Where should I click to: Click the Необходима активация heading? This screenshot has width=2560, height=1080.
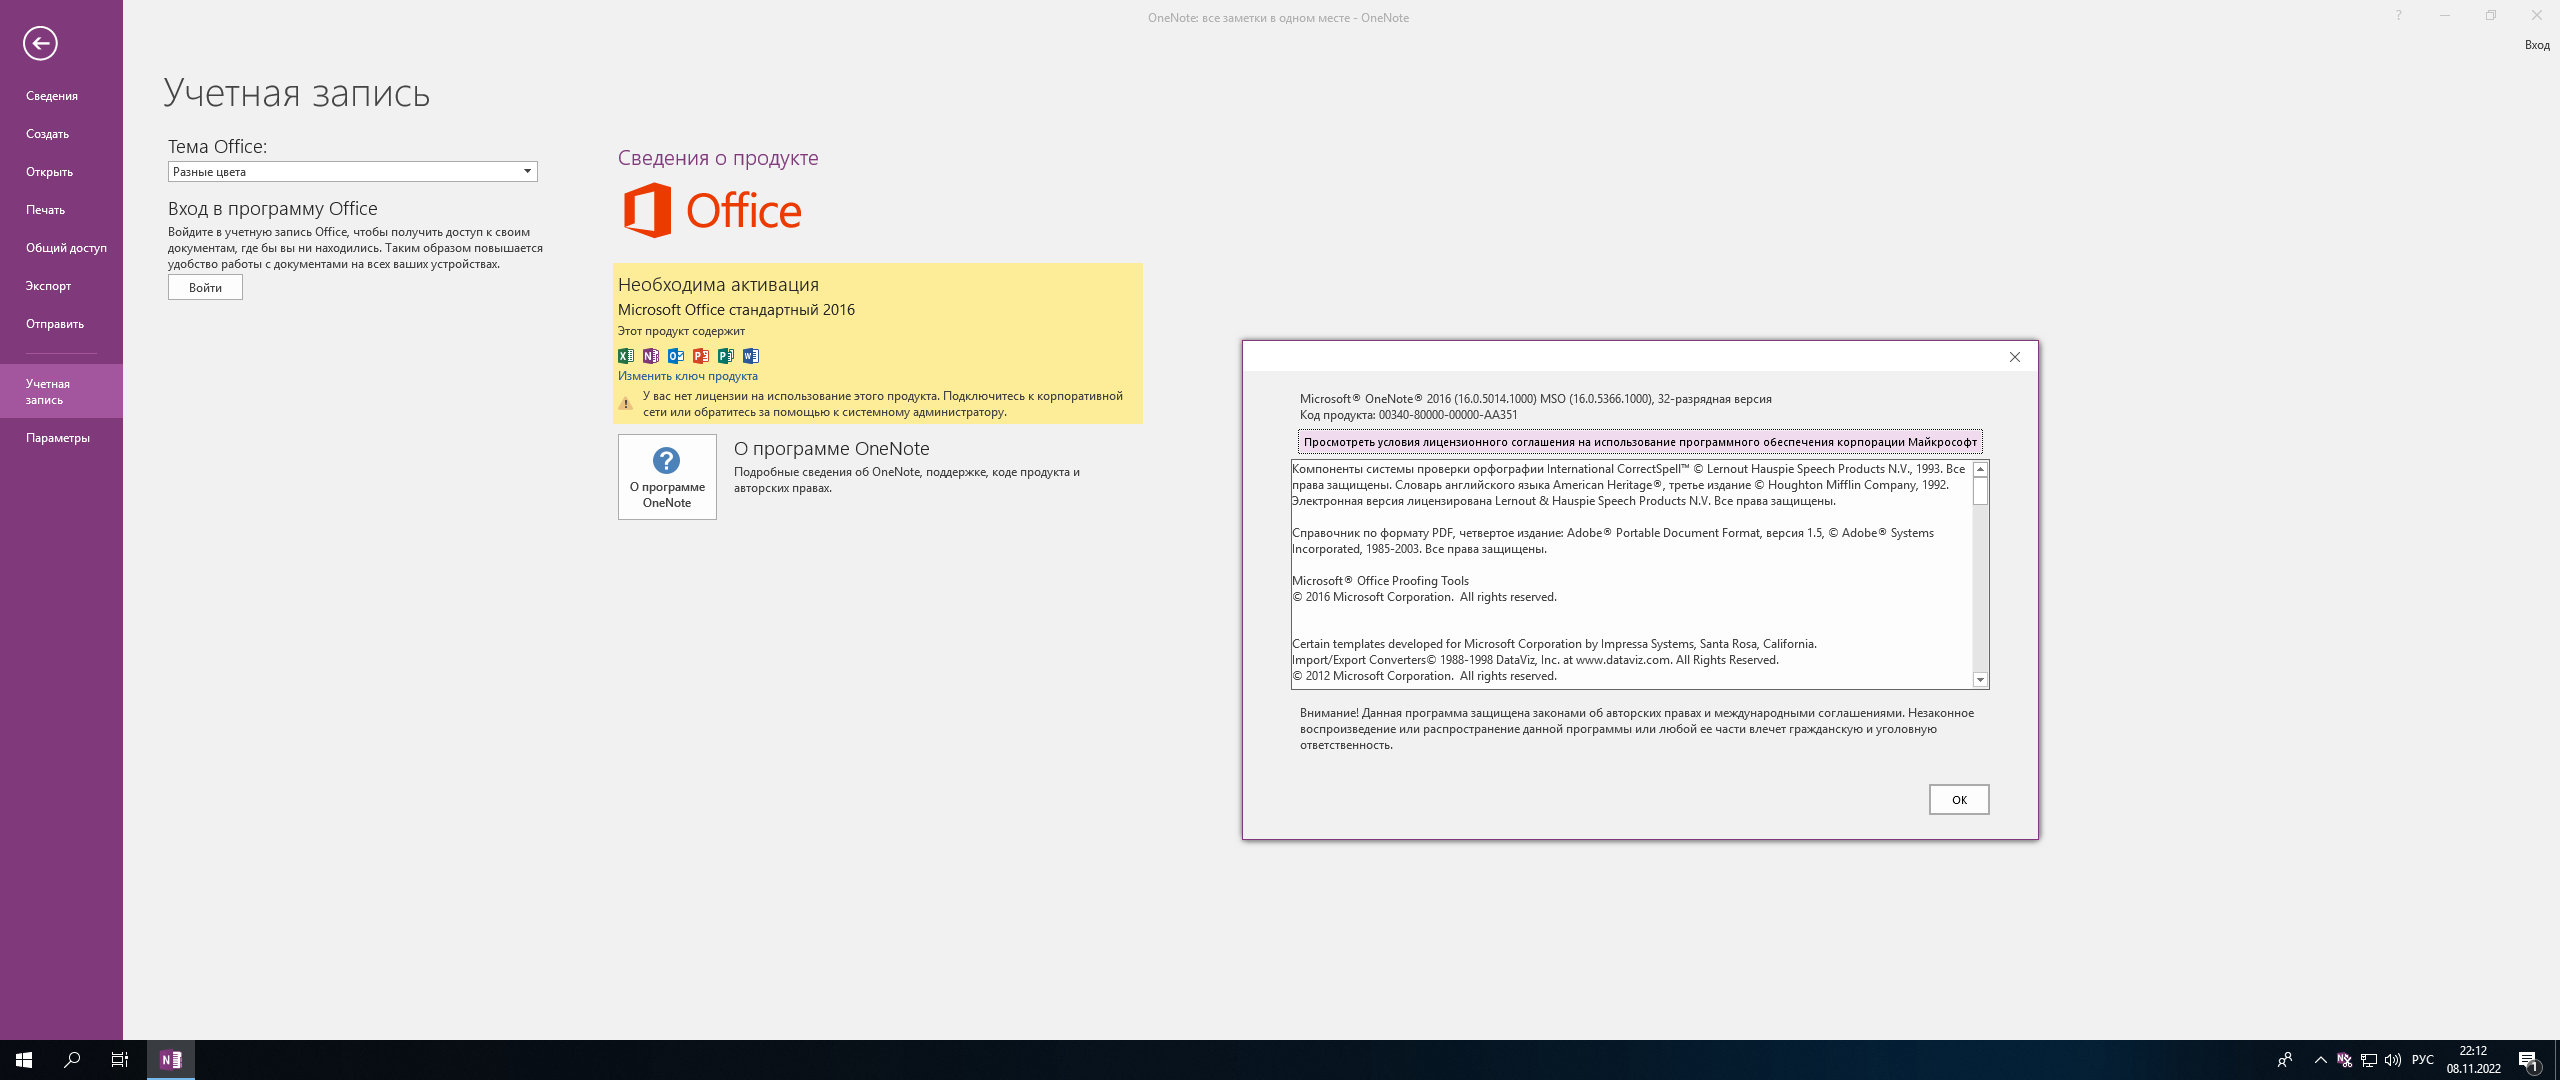[718, 285]
